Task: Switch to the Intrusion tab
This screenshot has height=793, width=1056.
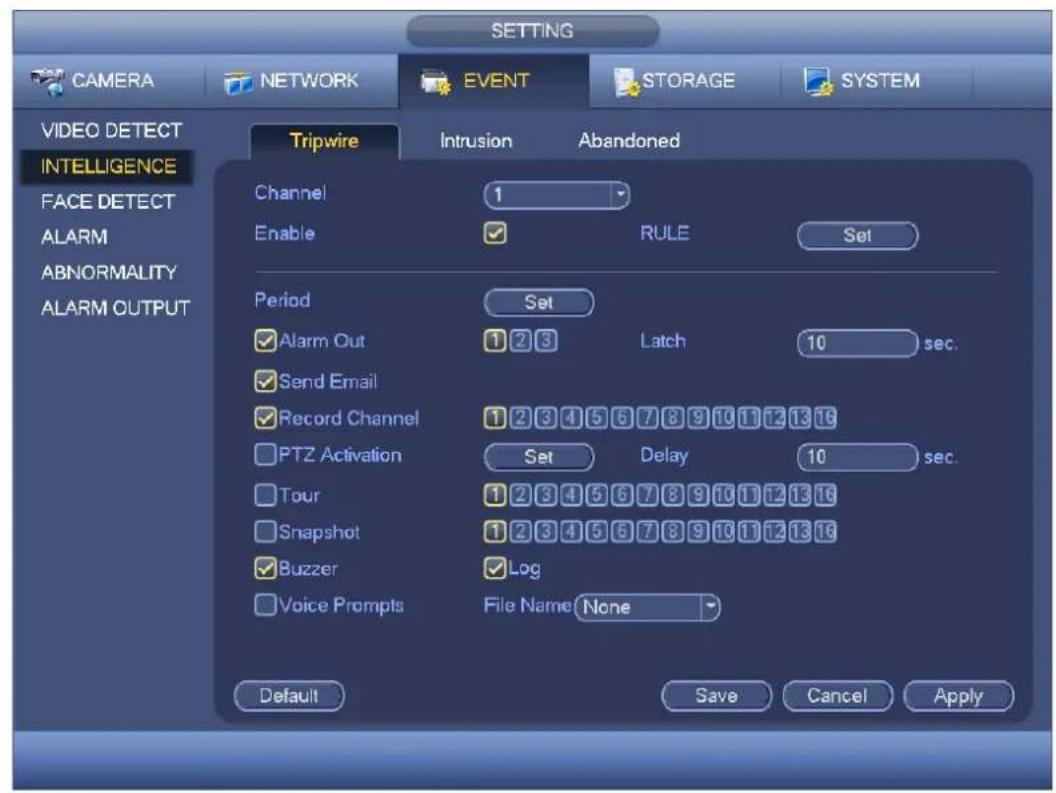Action: 475,141
